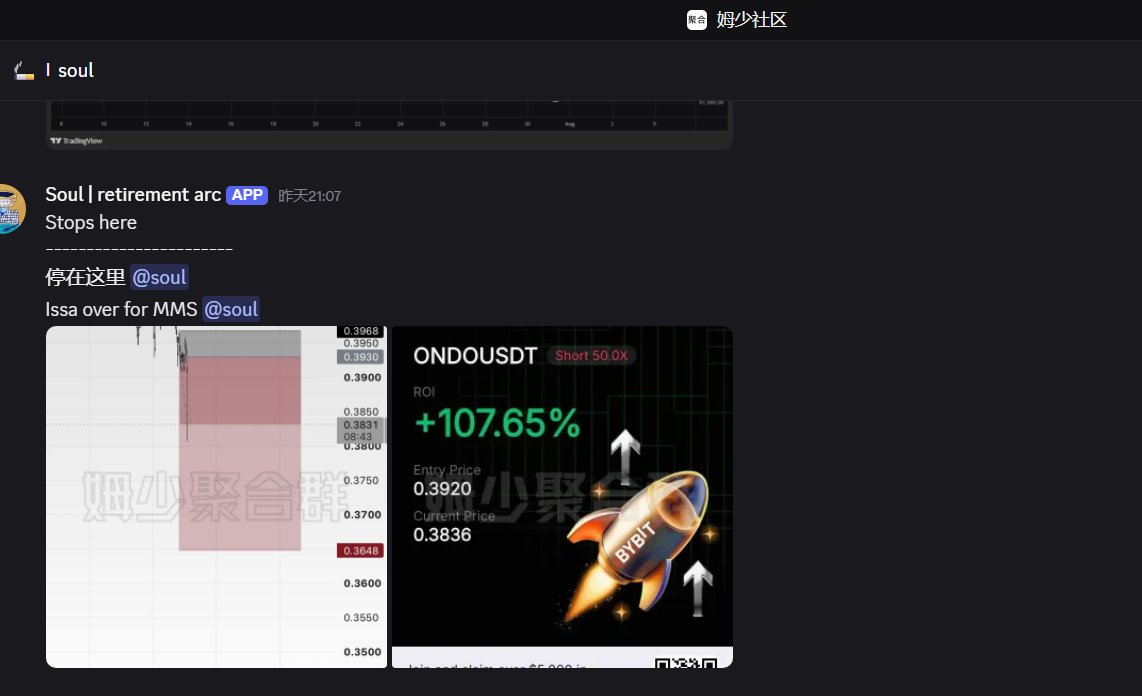1142x696 pixels.
Task: Click the @soul mention after 'Issa over for MMS'
Action: (231, 309)
